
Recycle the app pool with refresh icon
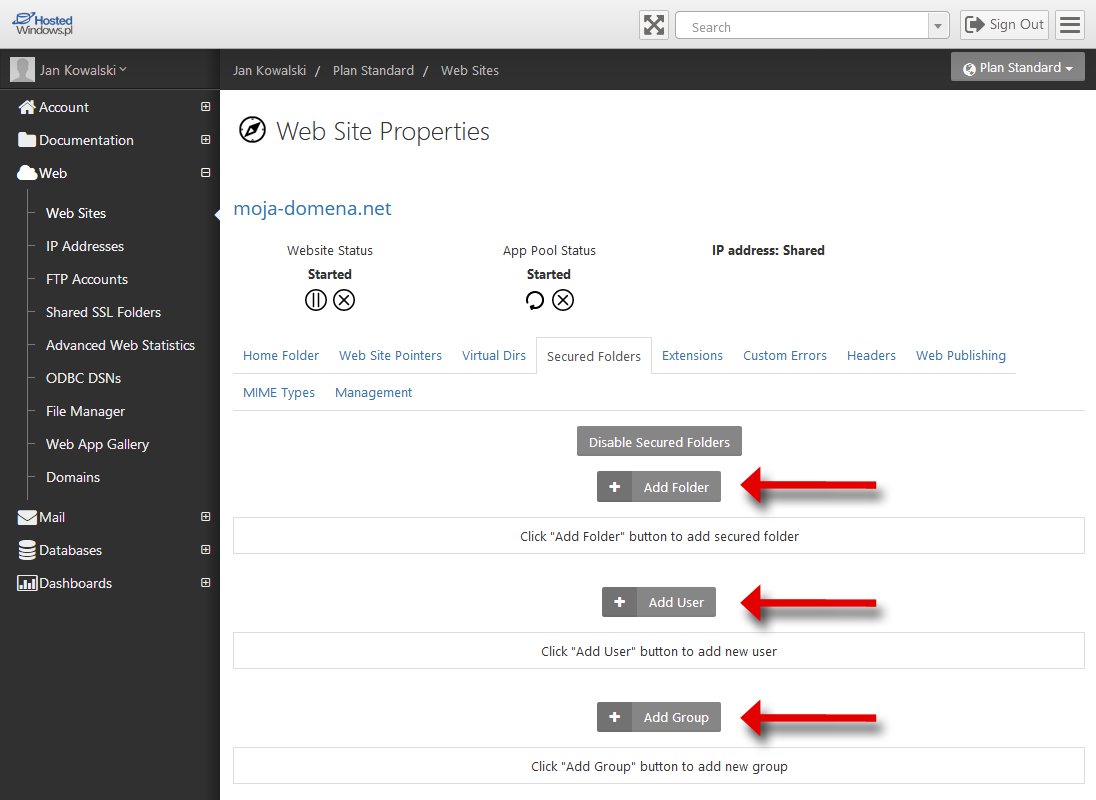point(535,300)
